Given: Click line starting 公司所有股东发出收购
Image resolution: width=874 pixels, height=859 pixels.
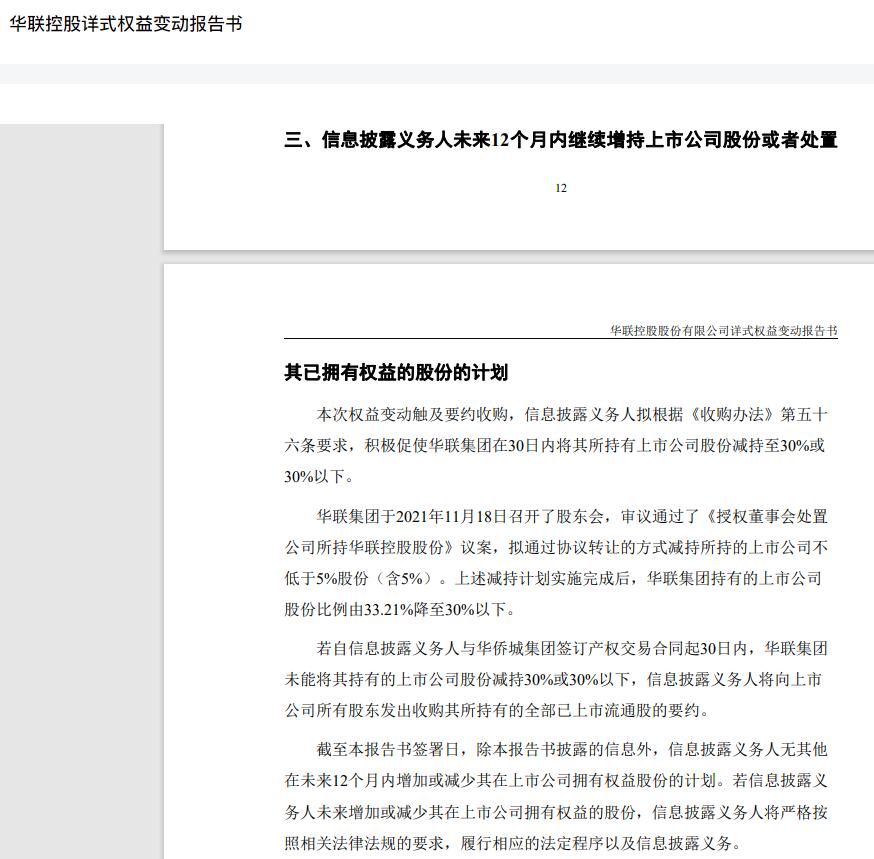Looking at the screenshot, I should (x=497, y=711).
